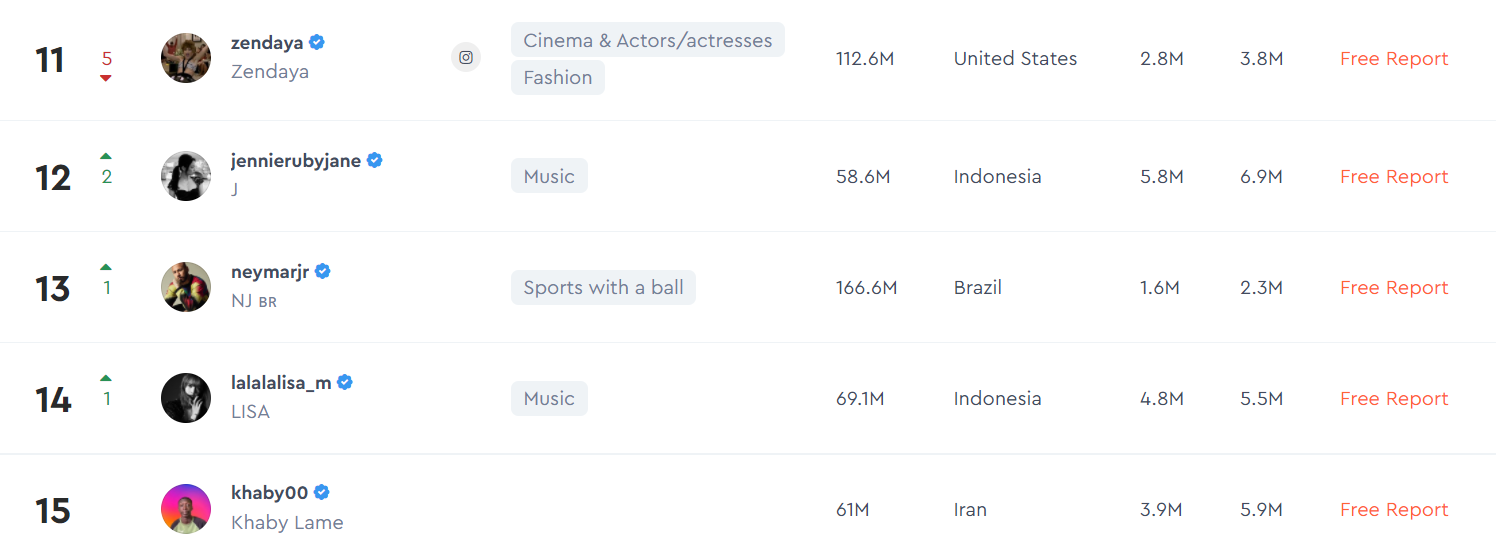Image resolution: width=1496 pixels, height=552 pixels.
Task: Click Khaby Lame's profile picture
Action: 186,509
